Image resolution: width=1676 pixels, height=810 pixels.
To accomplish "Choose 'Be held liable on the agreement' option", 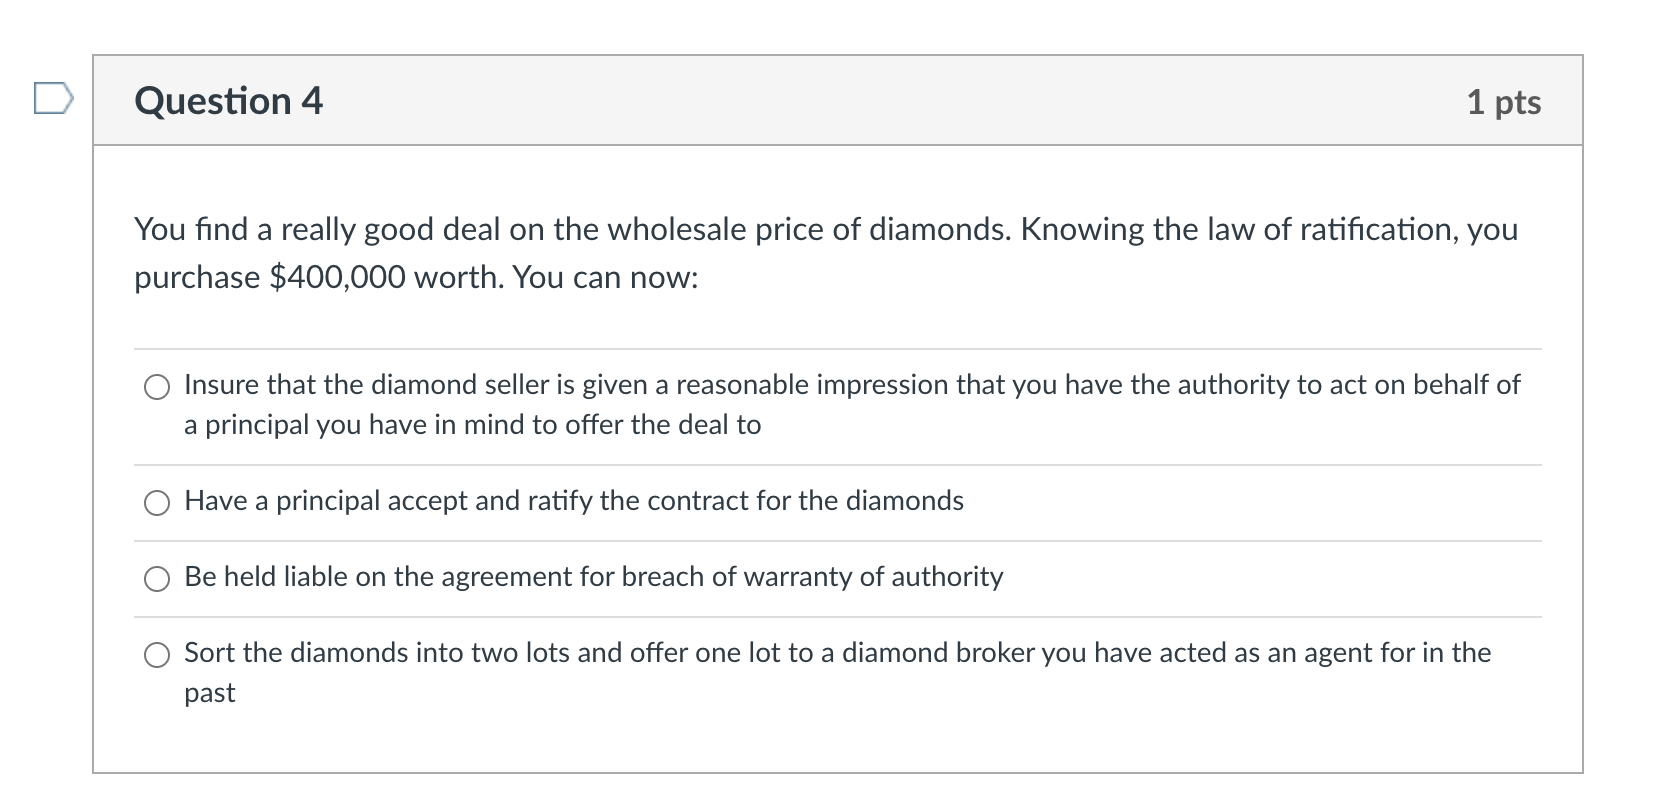I will [x=157, y=578].
